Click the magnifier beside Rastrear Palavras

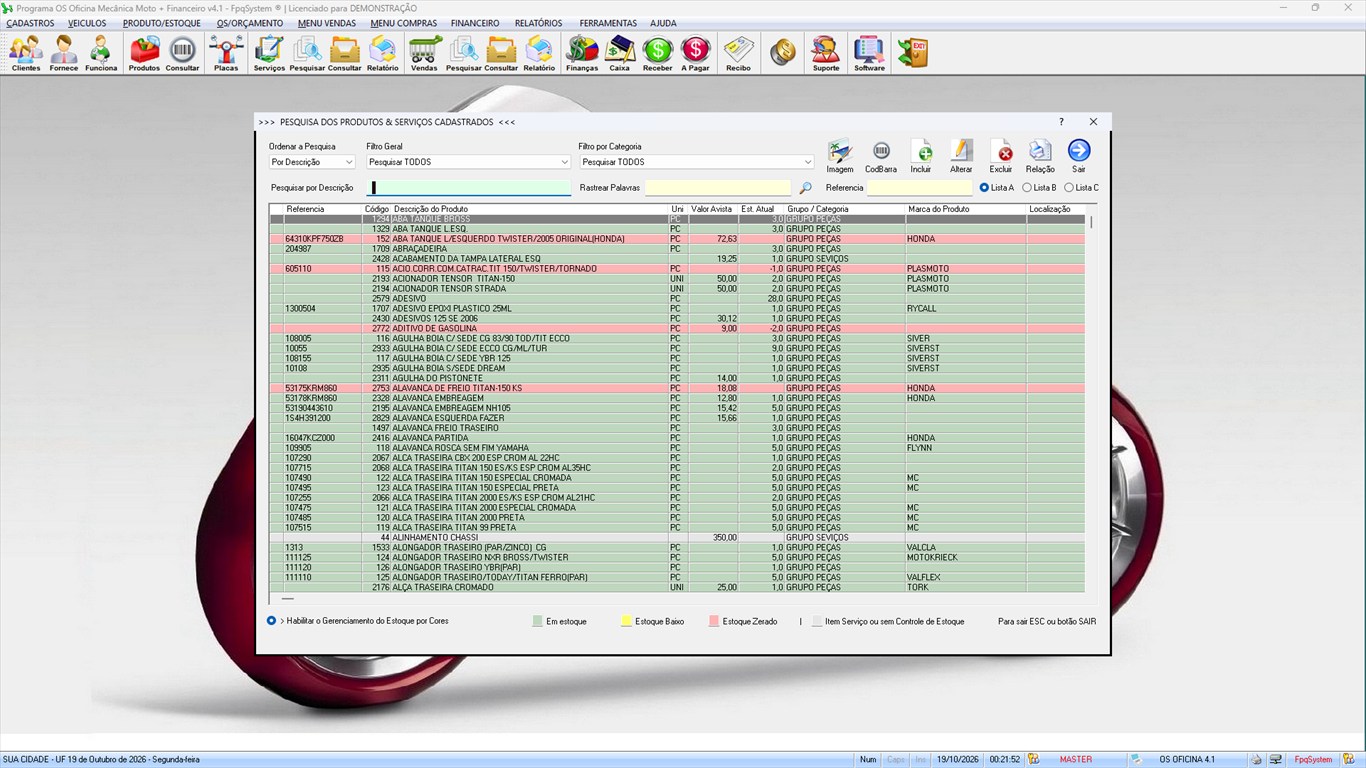pos(806,188)
